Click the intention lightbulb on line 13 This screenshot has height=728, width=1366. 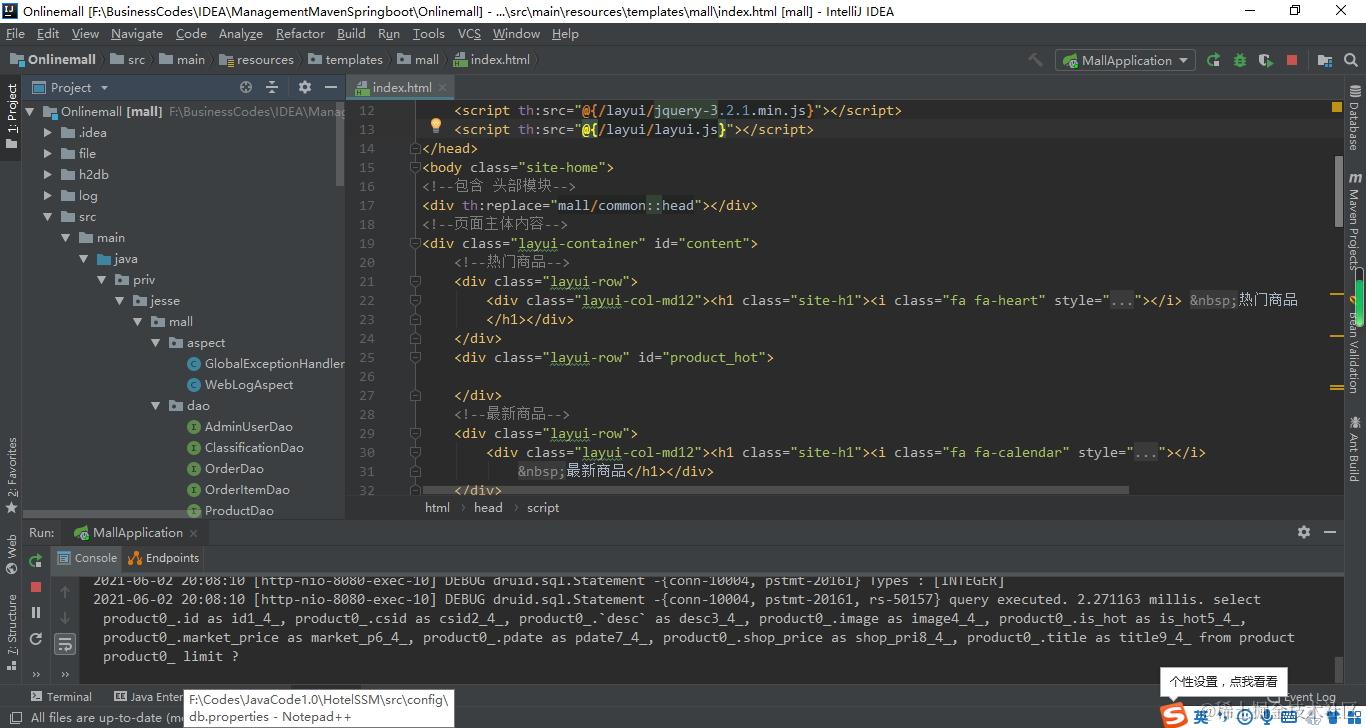click(x=435, y=125)
